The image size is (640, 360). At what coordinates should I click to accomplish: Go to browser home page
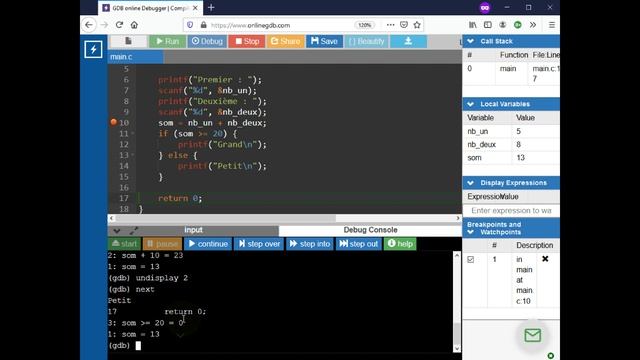(134, 25)
